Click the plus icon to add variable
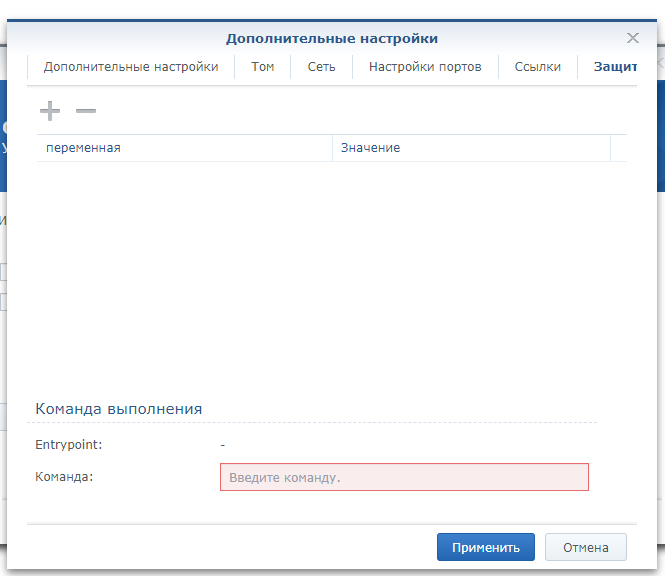 click(50, 111)
